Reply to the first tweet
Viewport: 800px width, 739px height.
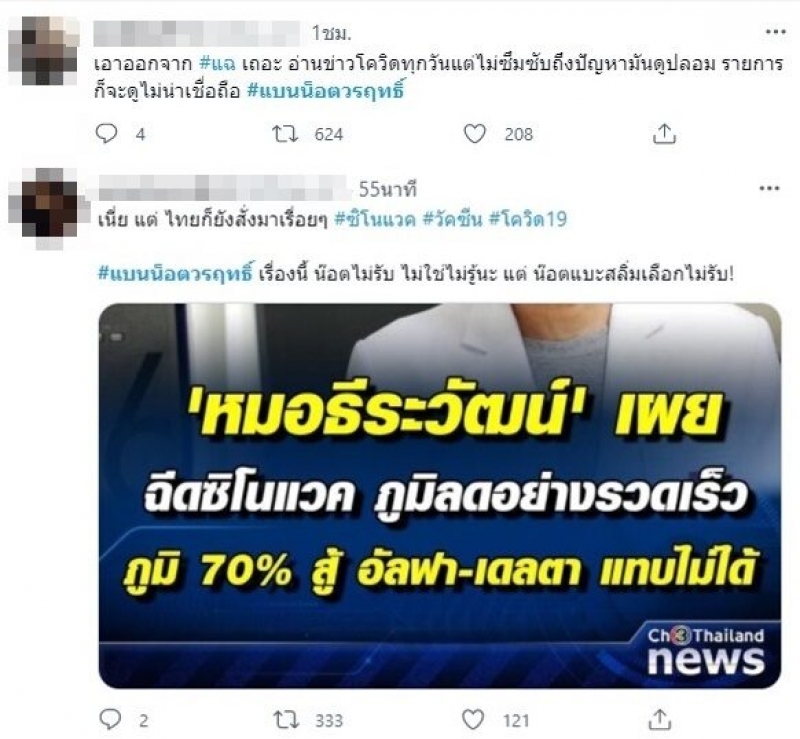[x=107, y=134]
